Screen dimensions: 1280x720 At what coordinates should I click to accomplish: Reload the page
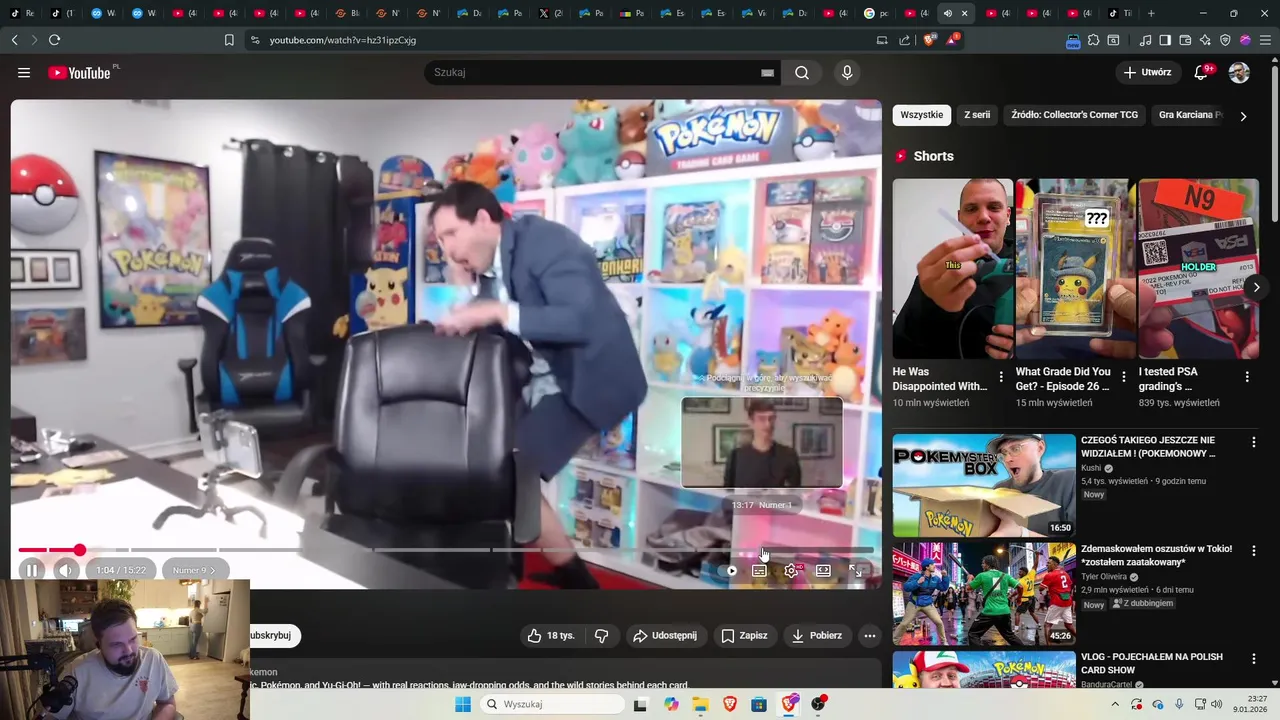(x=54, y=40)
